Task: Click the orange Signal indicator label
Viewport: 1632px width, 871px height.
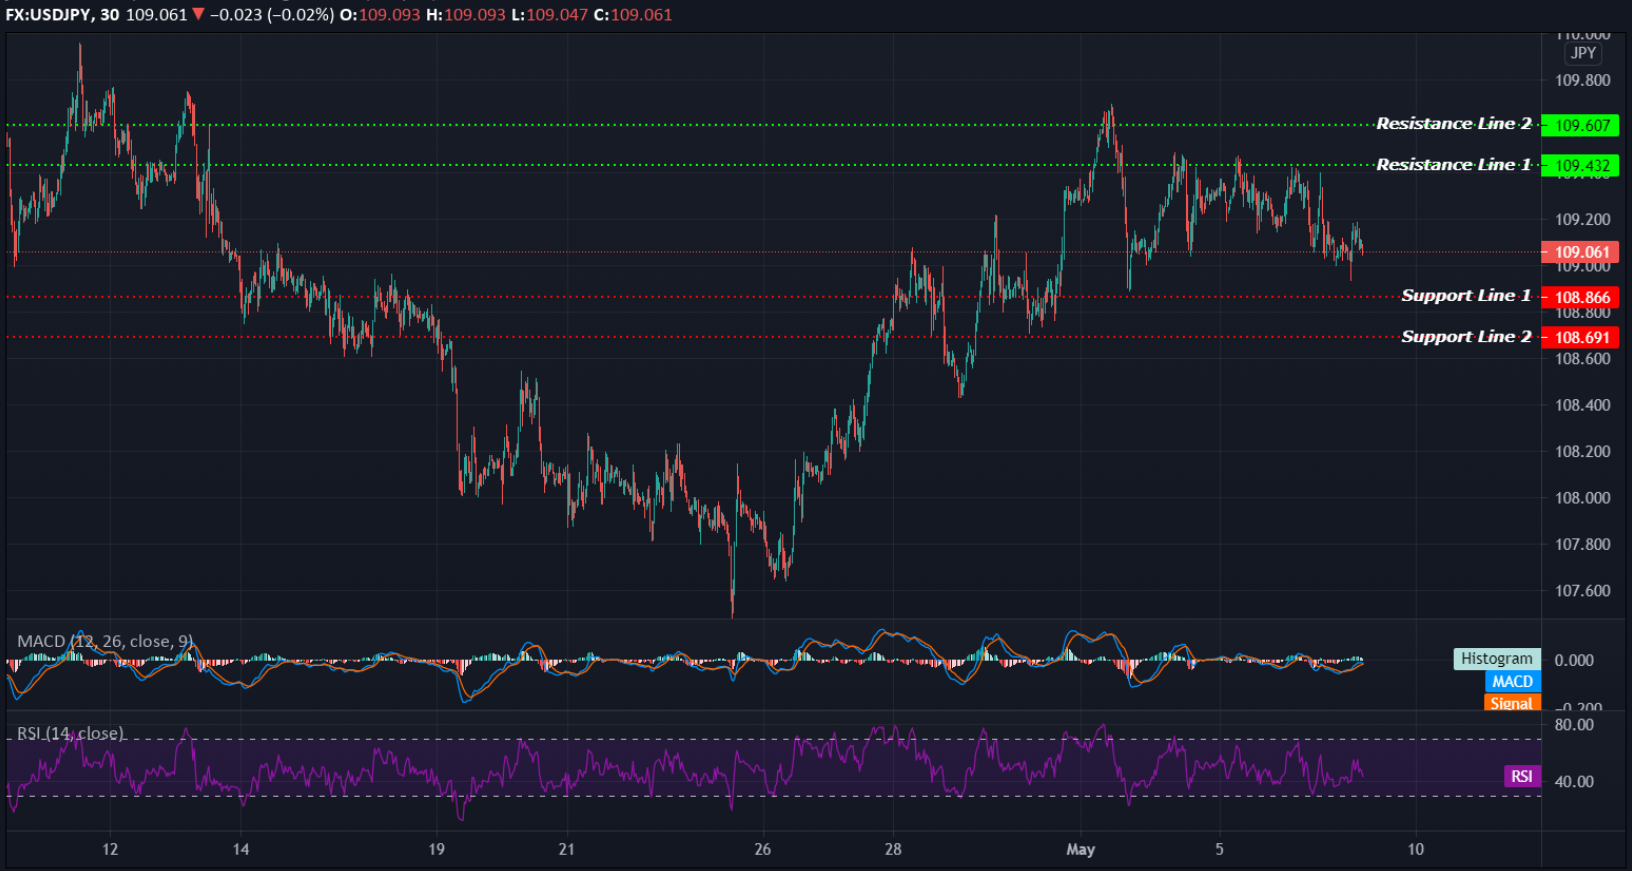Action: 1512,703
